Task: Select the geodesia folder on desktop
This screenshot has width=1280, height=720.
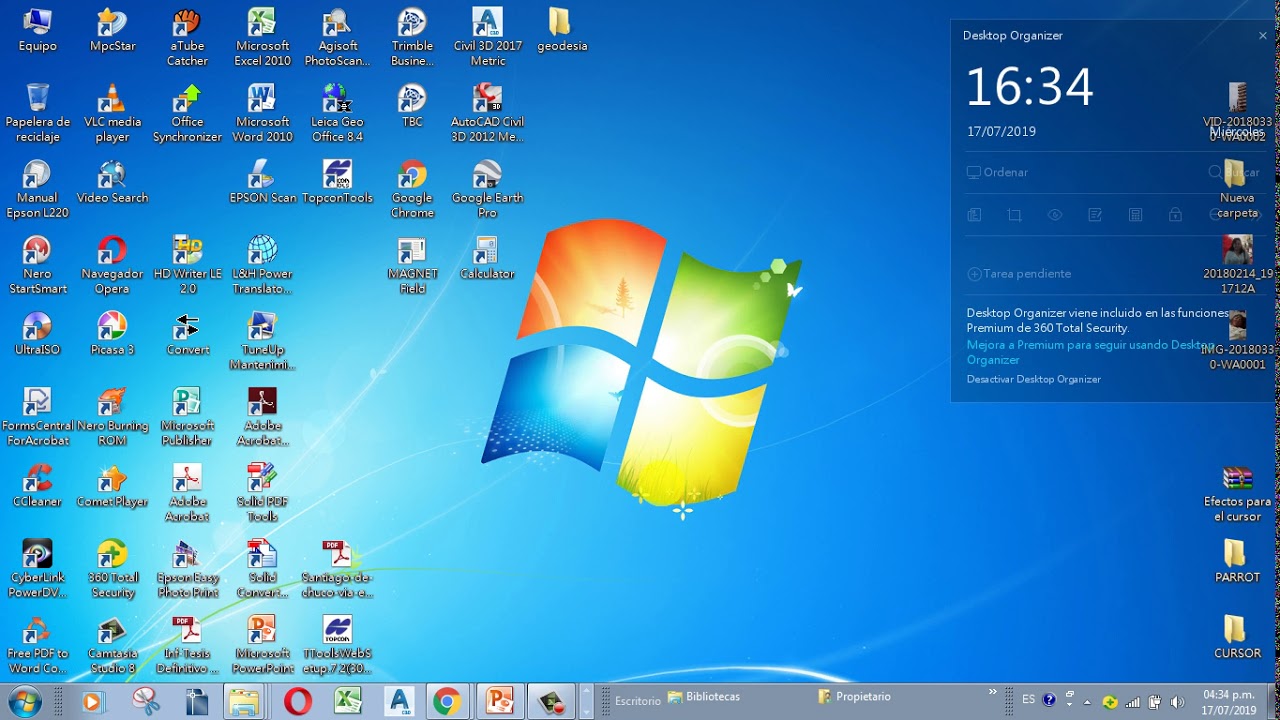Action: pyautogui.click(x=561, y=30)
